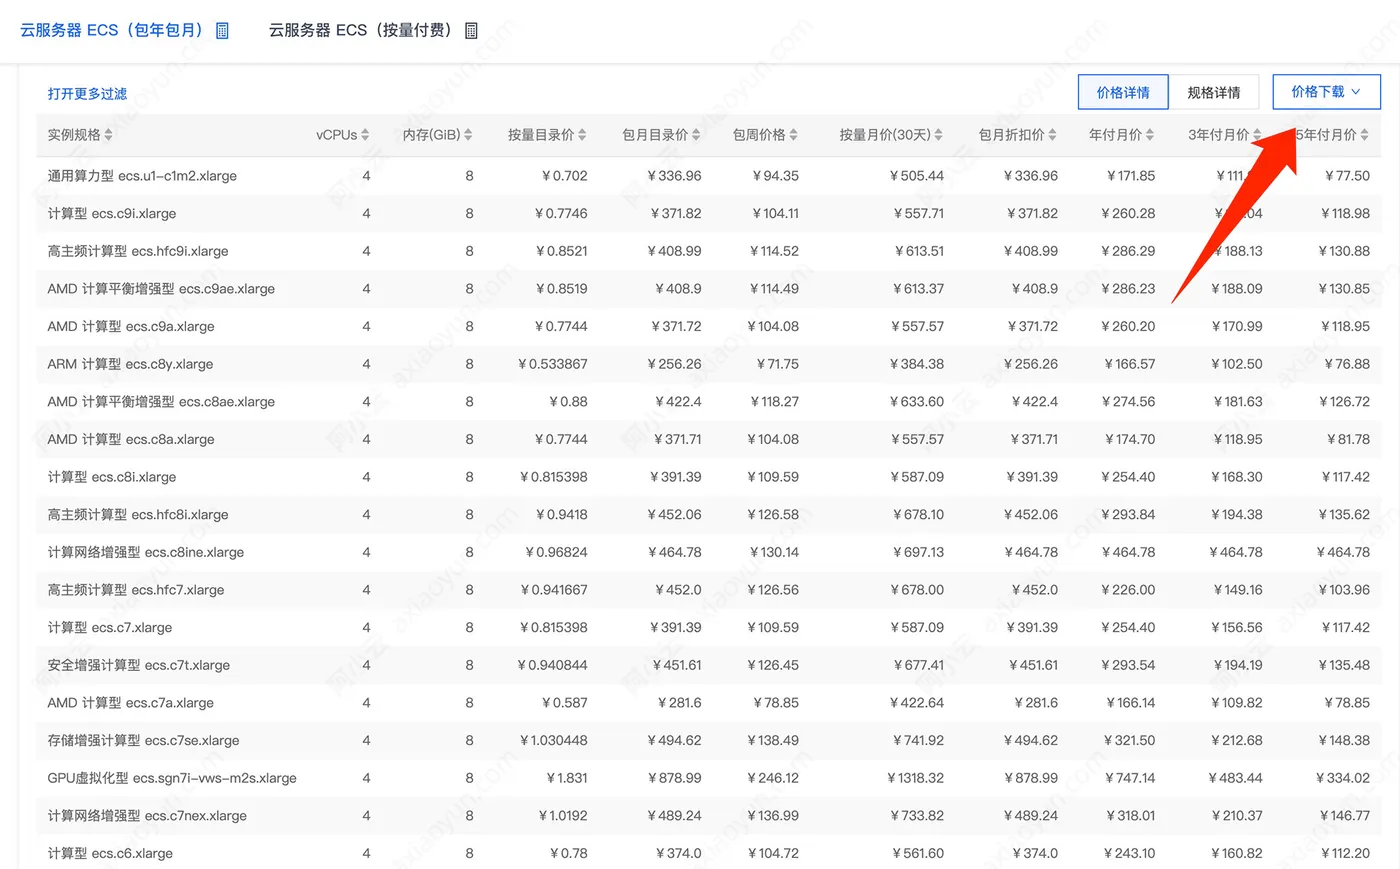The image size is (1400, 869).
Task: Select row 计算型 ecs.c8i.xlarge
Action: click(708, 477)
